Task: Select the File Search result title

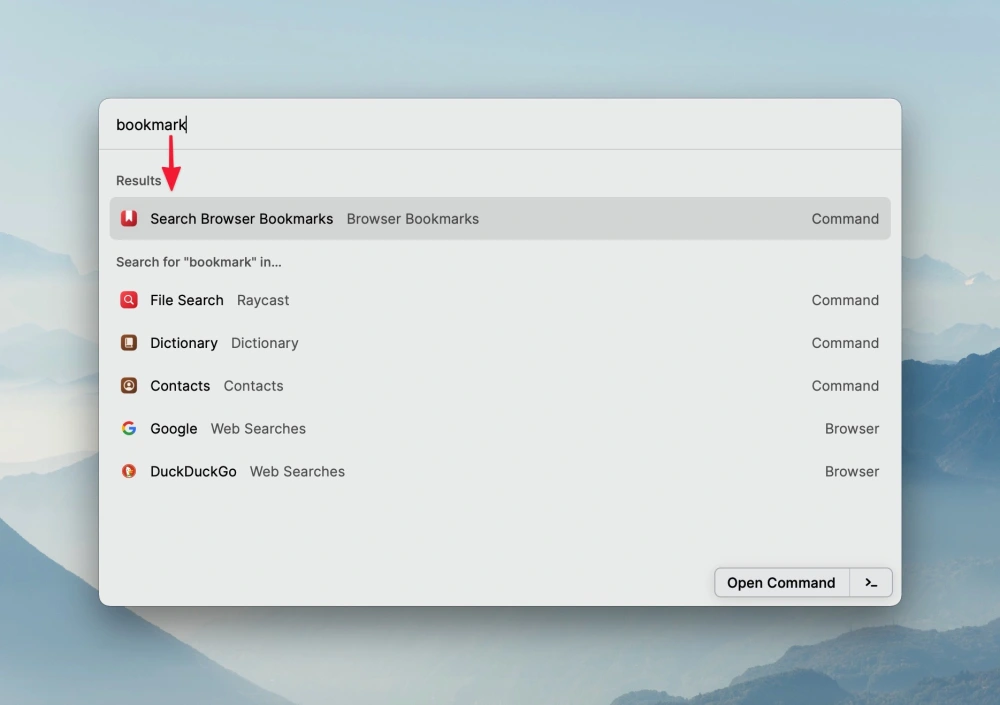Action: pos(187,300)
